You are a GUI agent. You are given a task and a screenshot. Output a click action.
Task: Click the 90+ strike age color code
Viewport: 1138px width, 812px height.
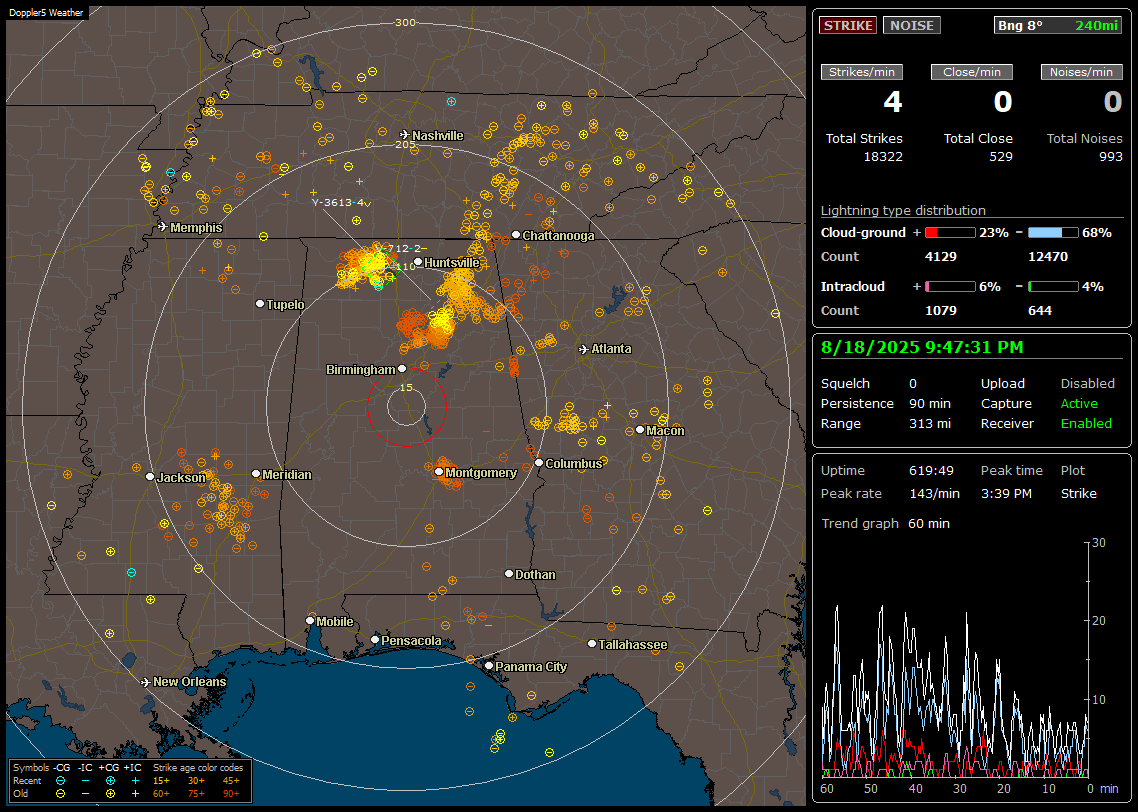[x=231, y=794]
